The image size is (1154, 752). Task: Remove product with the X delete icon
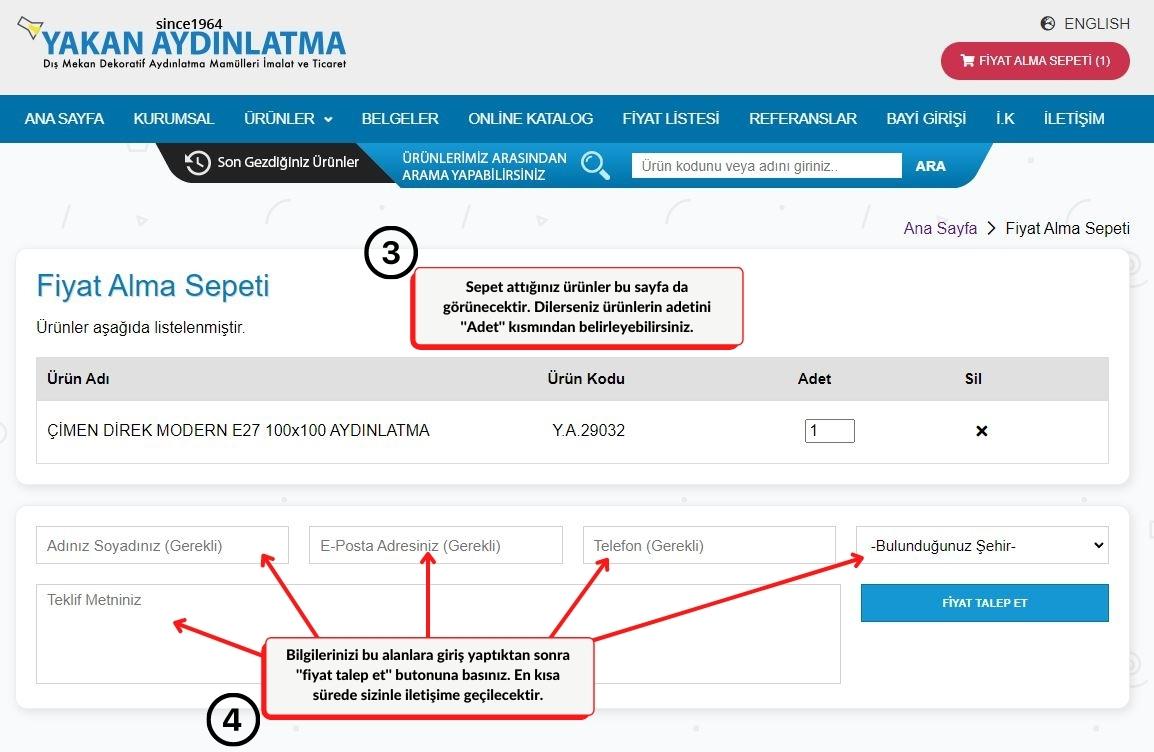click(981, 431)
